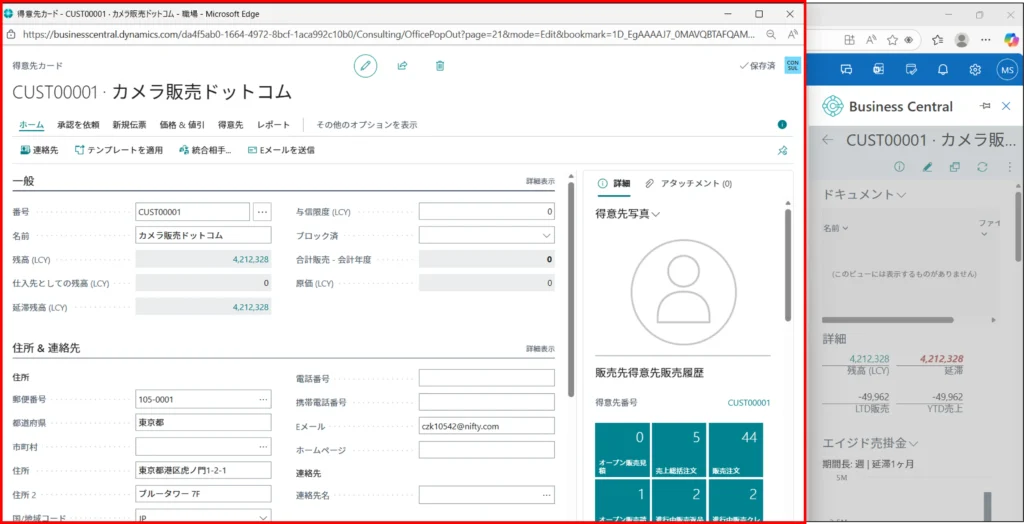Click the share icon beside edit pencil
1024x524 pixels.
402,66
